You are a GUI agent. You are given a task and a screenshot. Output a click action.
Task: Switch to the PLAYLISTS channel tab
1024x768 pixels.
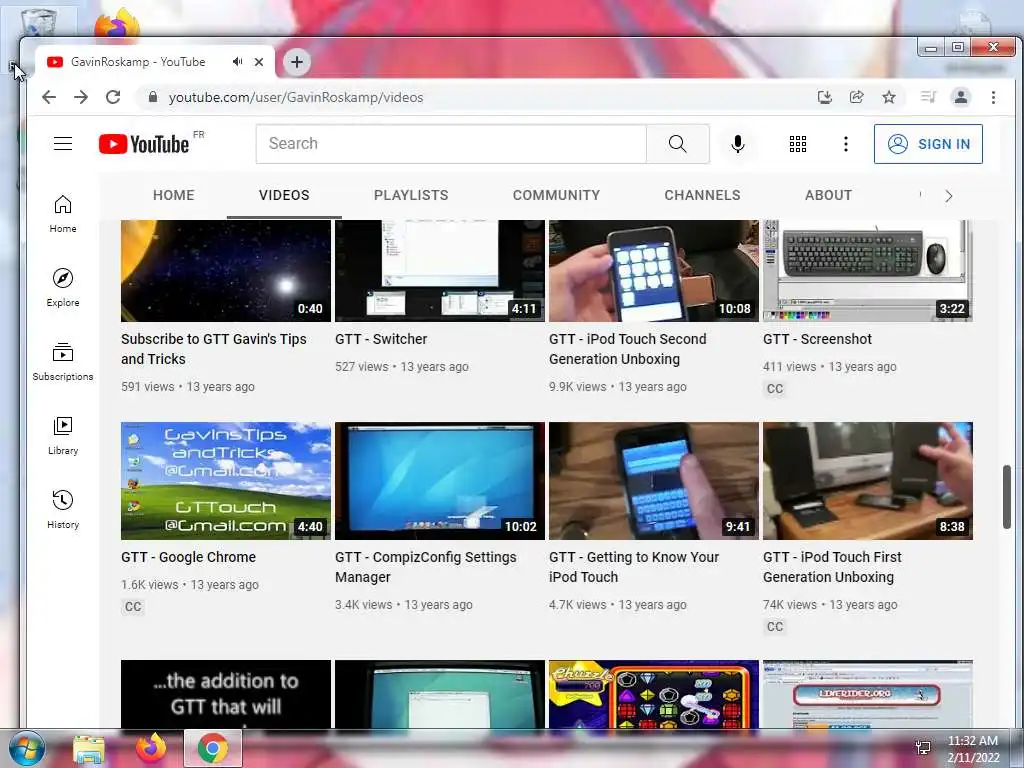click(411, 195)
